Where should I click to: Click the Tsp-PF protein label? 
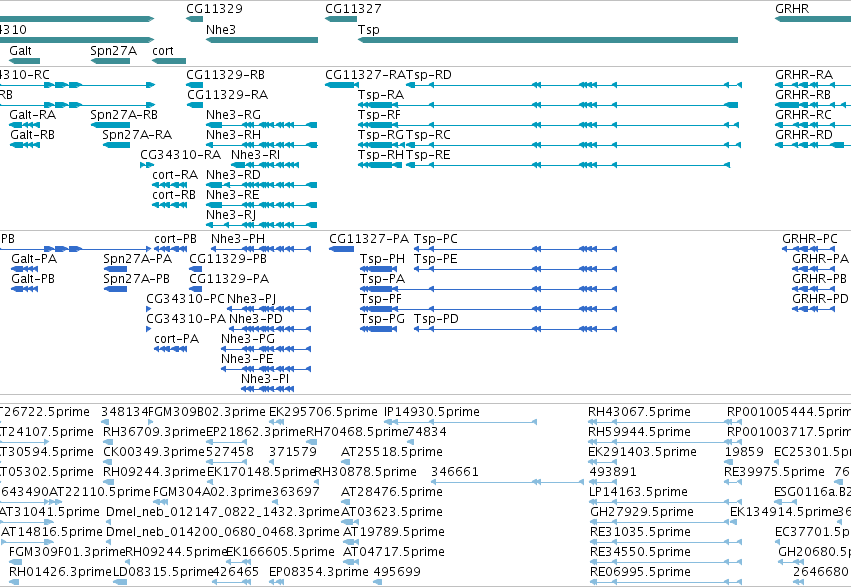tap(380, 299)
